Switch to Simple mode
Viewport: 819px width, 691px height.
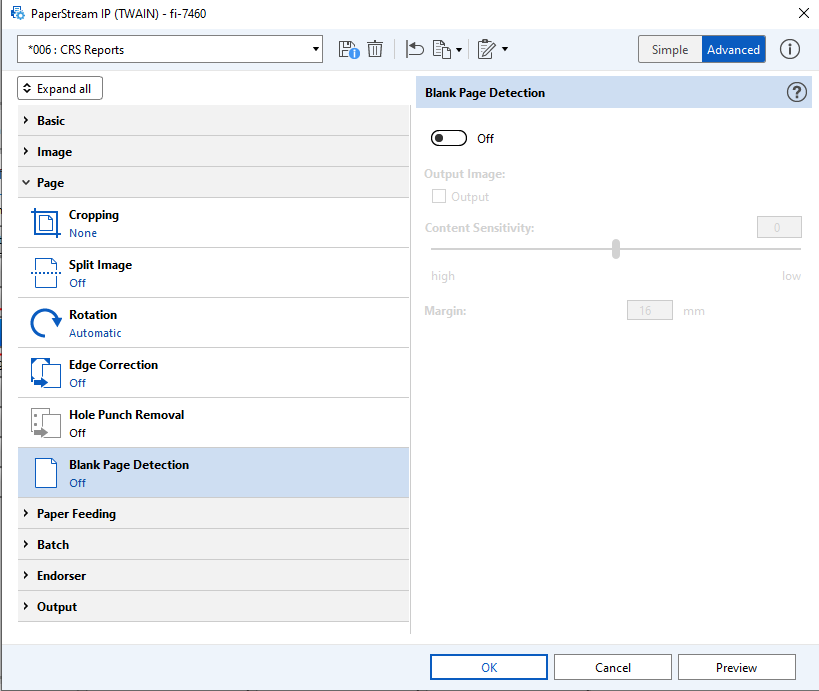[x=670, y=49]
